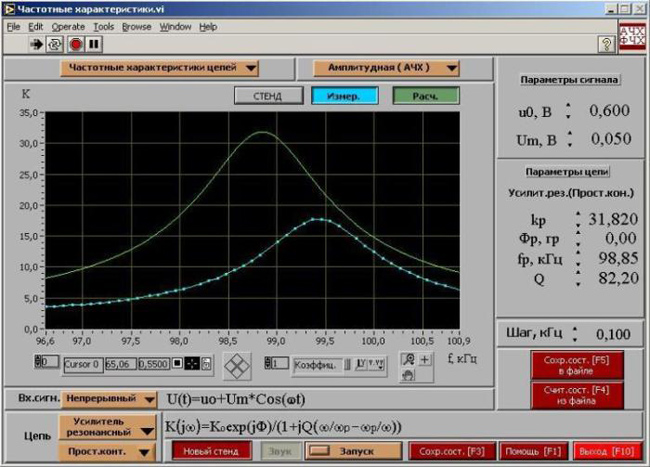Click the cursor point style square icon
Viewport: 650px width, 467px height.
coord(177,363)
